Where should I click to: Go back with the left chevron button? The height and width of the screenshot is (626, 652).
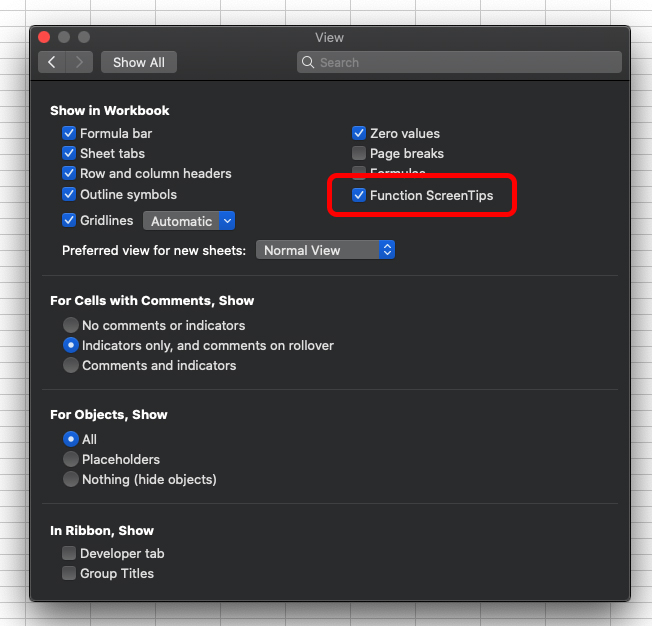(52, 62)
